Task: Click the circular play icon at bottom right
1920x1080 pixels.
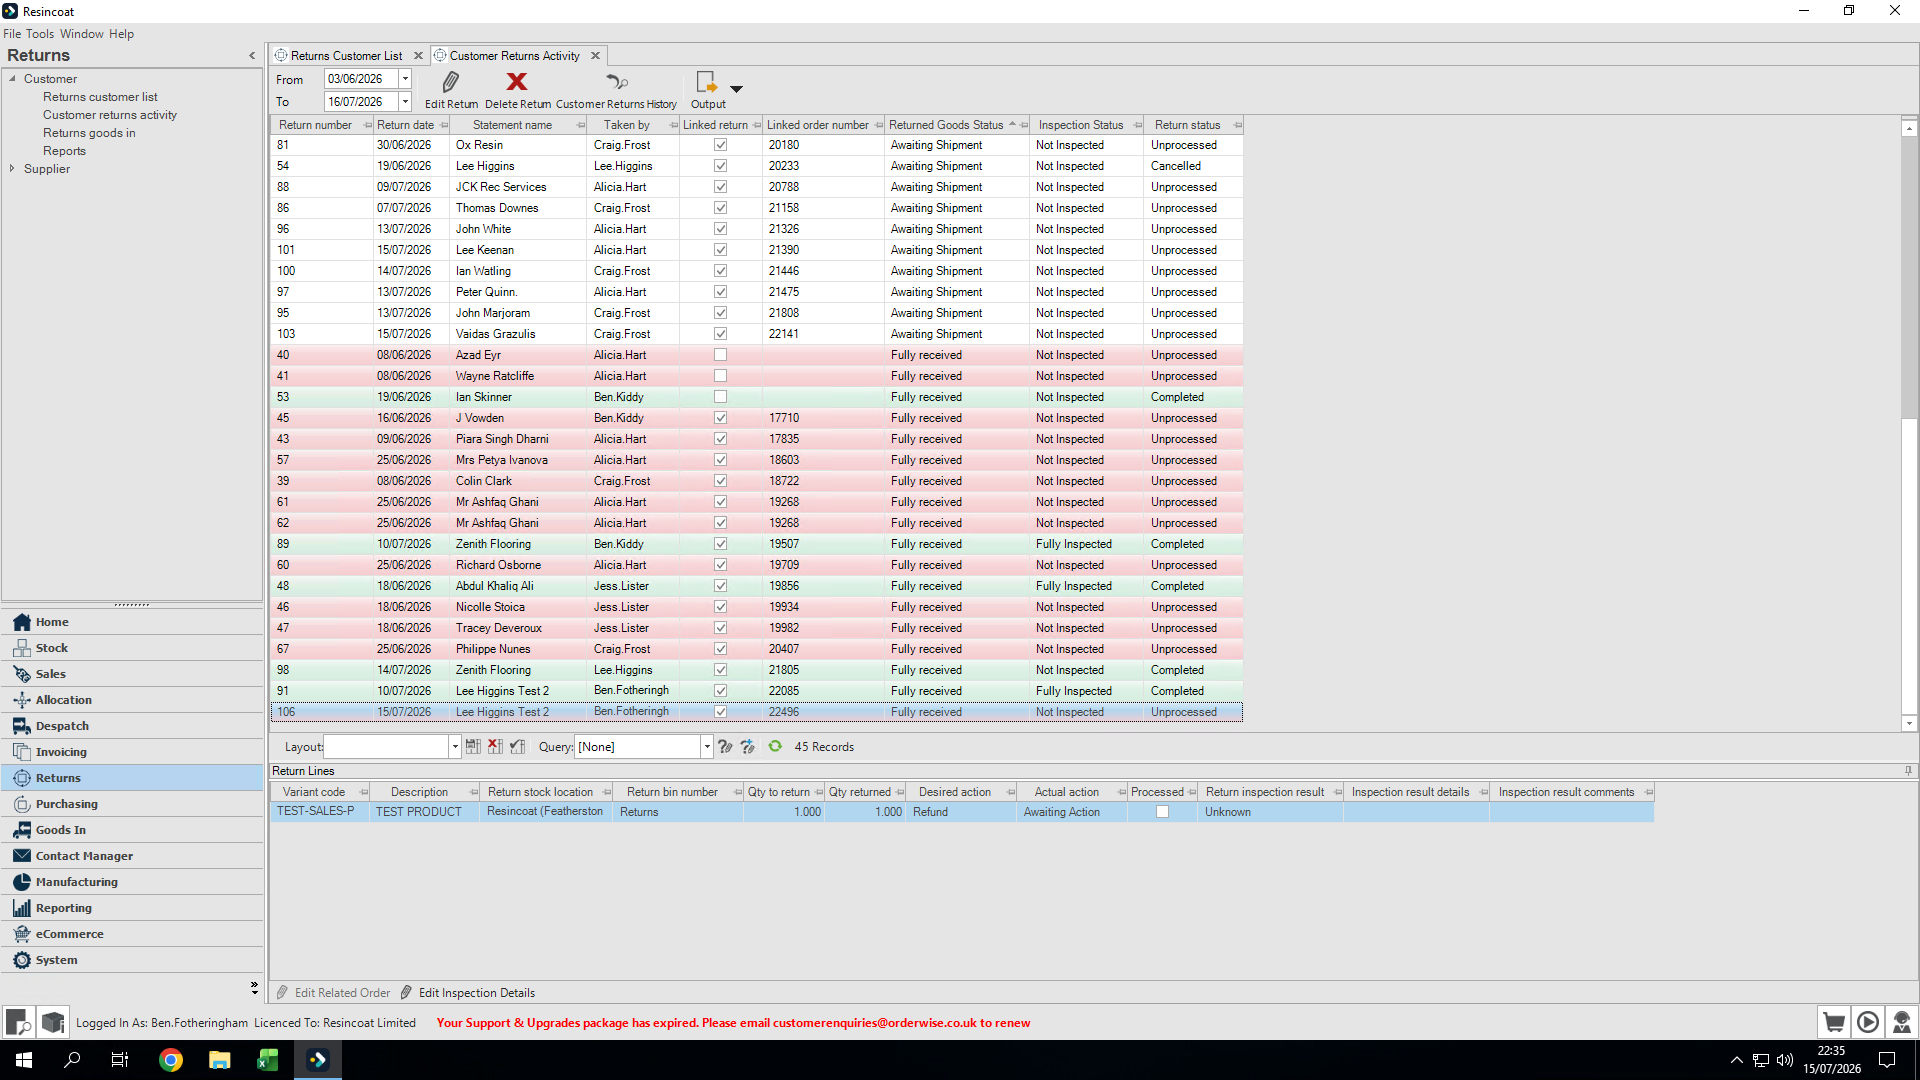Action: click(x=1868, y=1022)
